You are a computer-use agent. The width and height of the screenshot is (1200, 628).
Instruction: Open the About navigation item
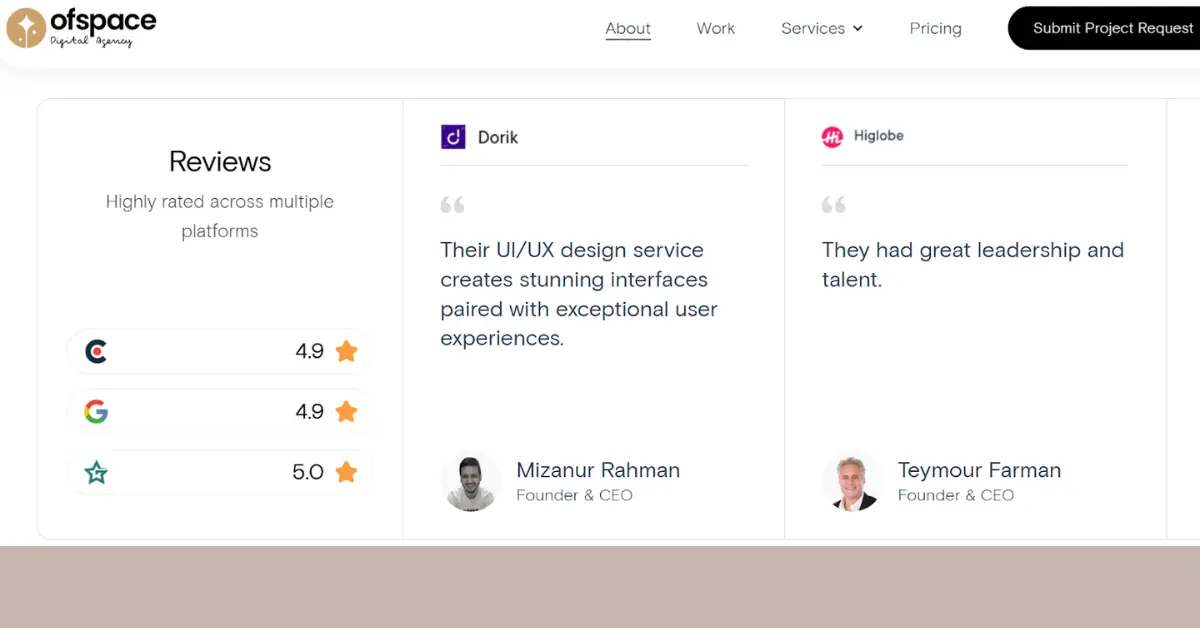[x=628, y=28]
